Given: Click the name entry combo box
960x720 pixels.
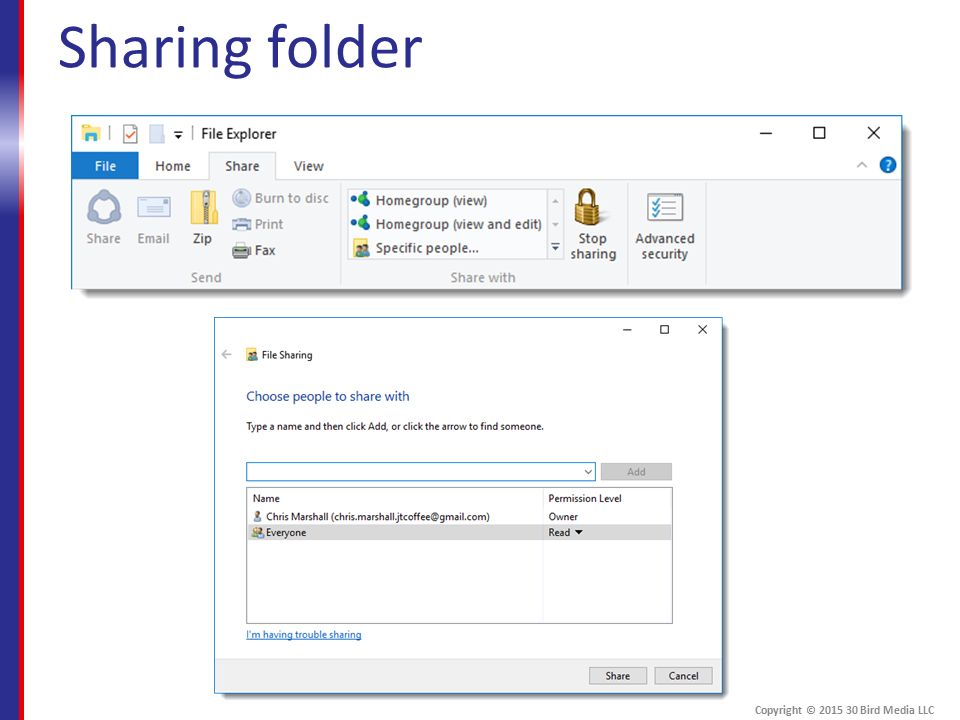Looking at the screenshot, I should tap(421, 471).
